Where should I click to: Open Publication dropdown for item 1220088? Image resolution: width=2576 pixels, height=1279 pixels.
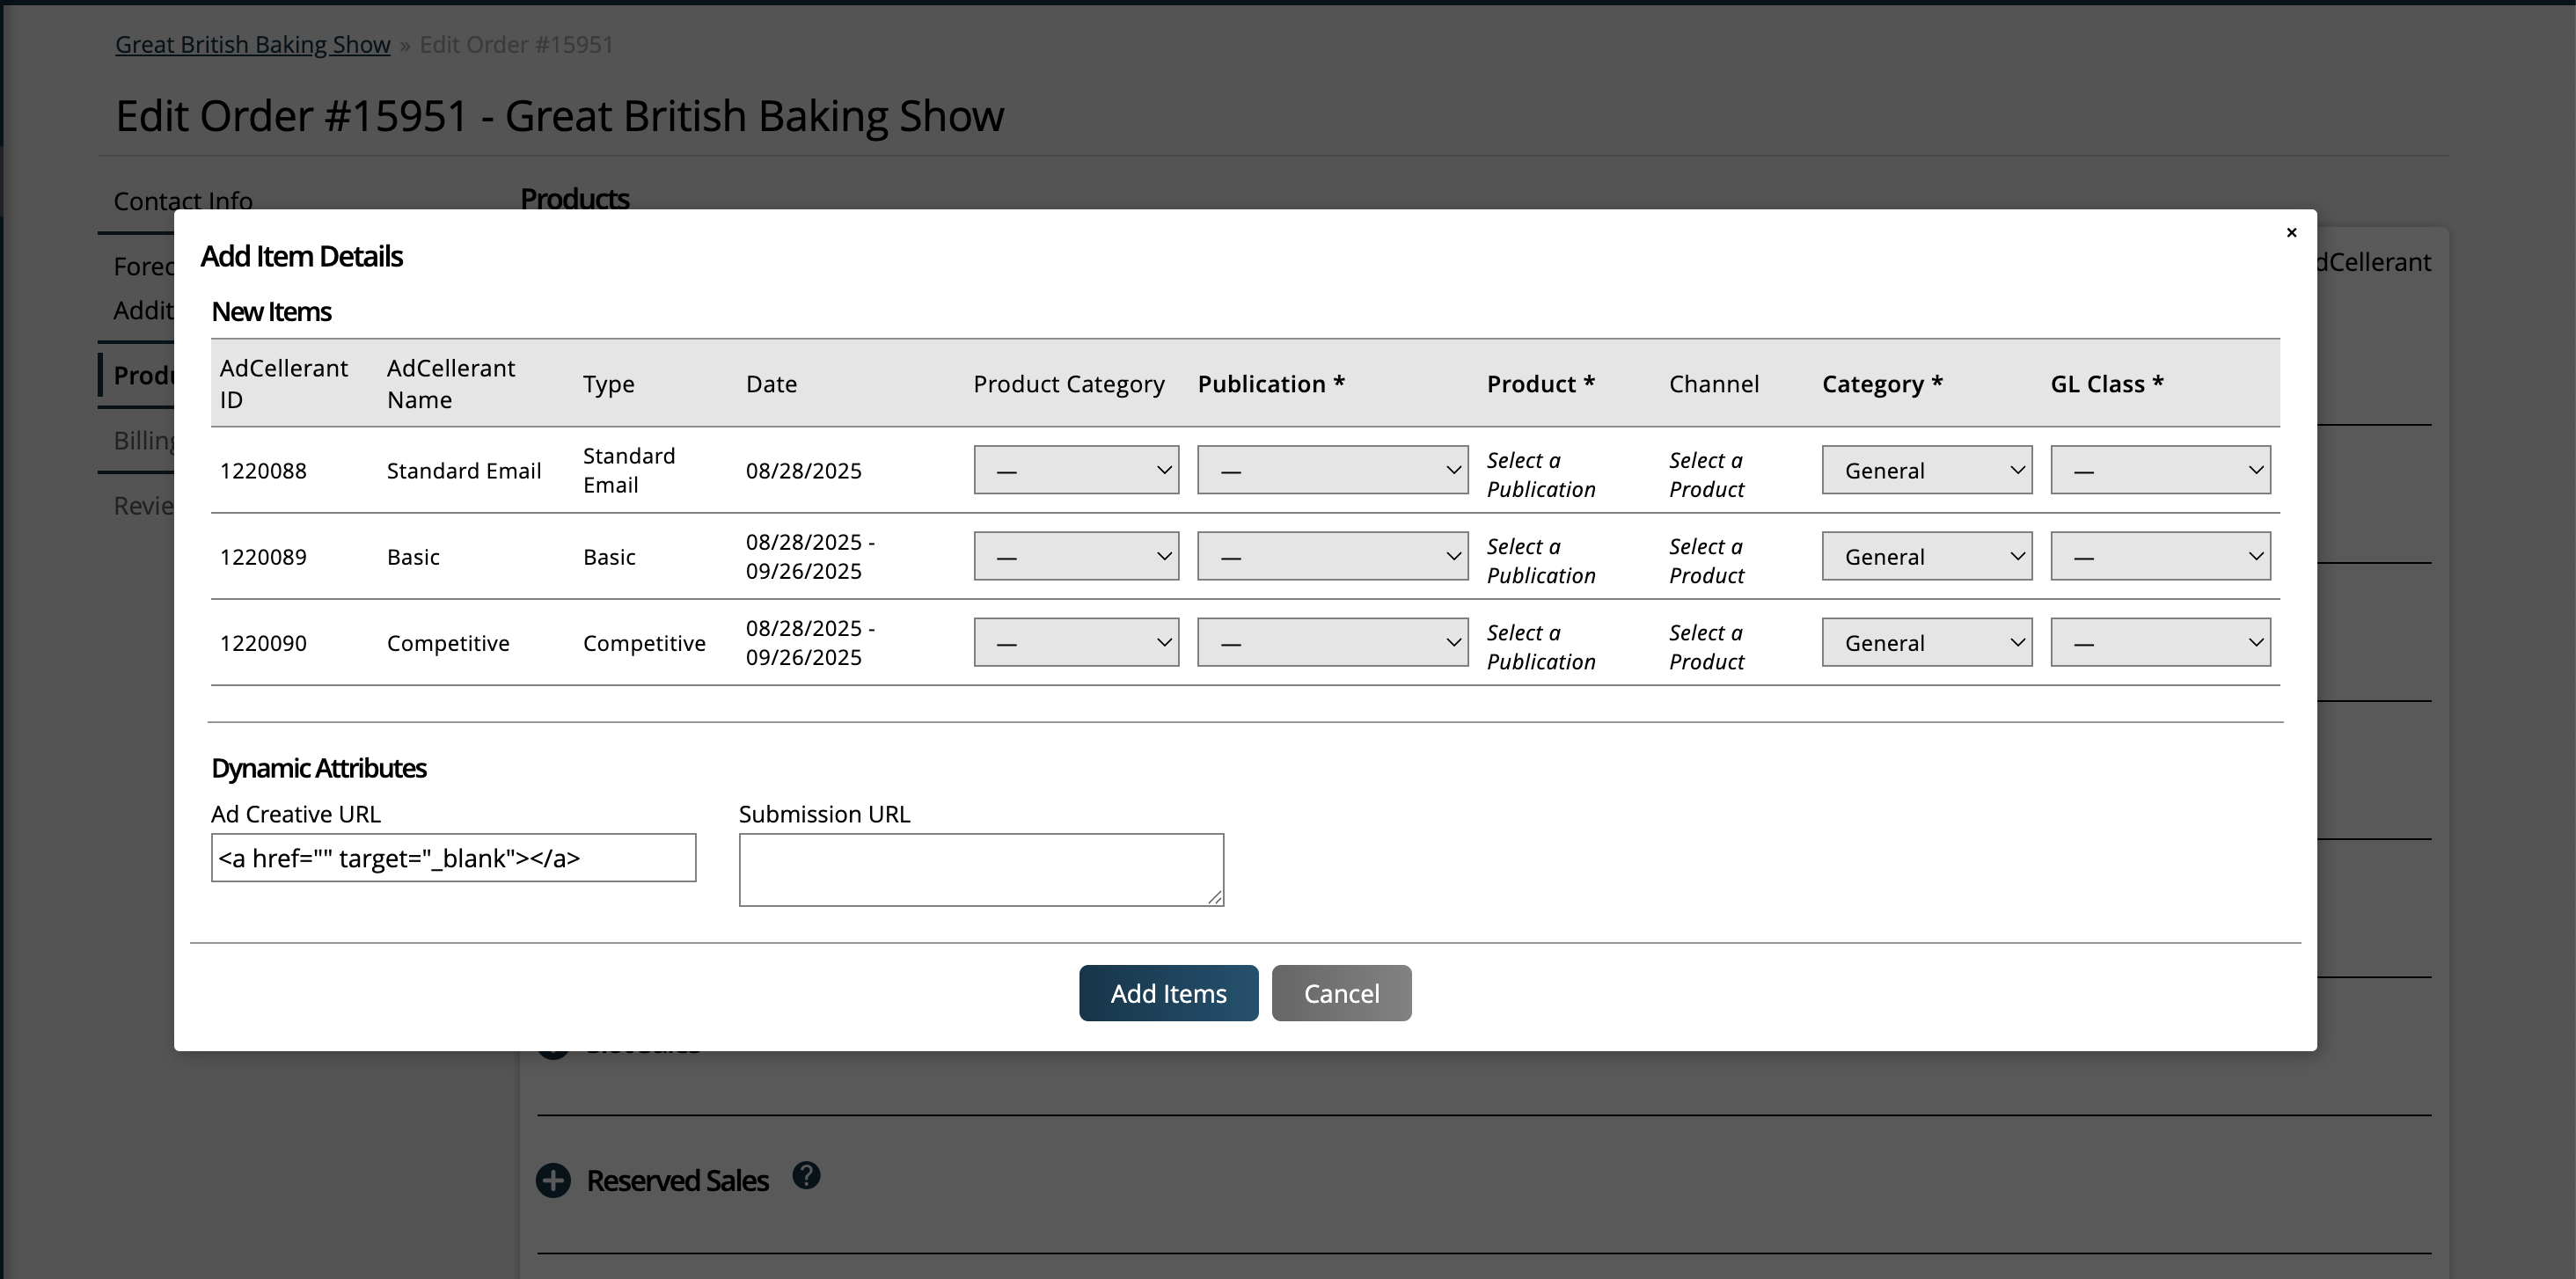click(x=1332, y=470)
